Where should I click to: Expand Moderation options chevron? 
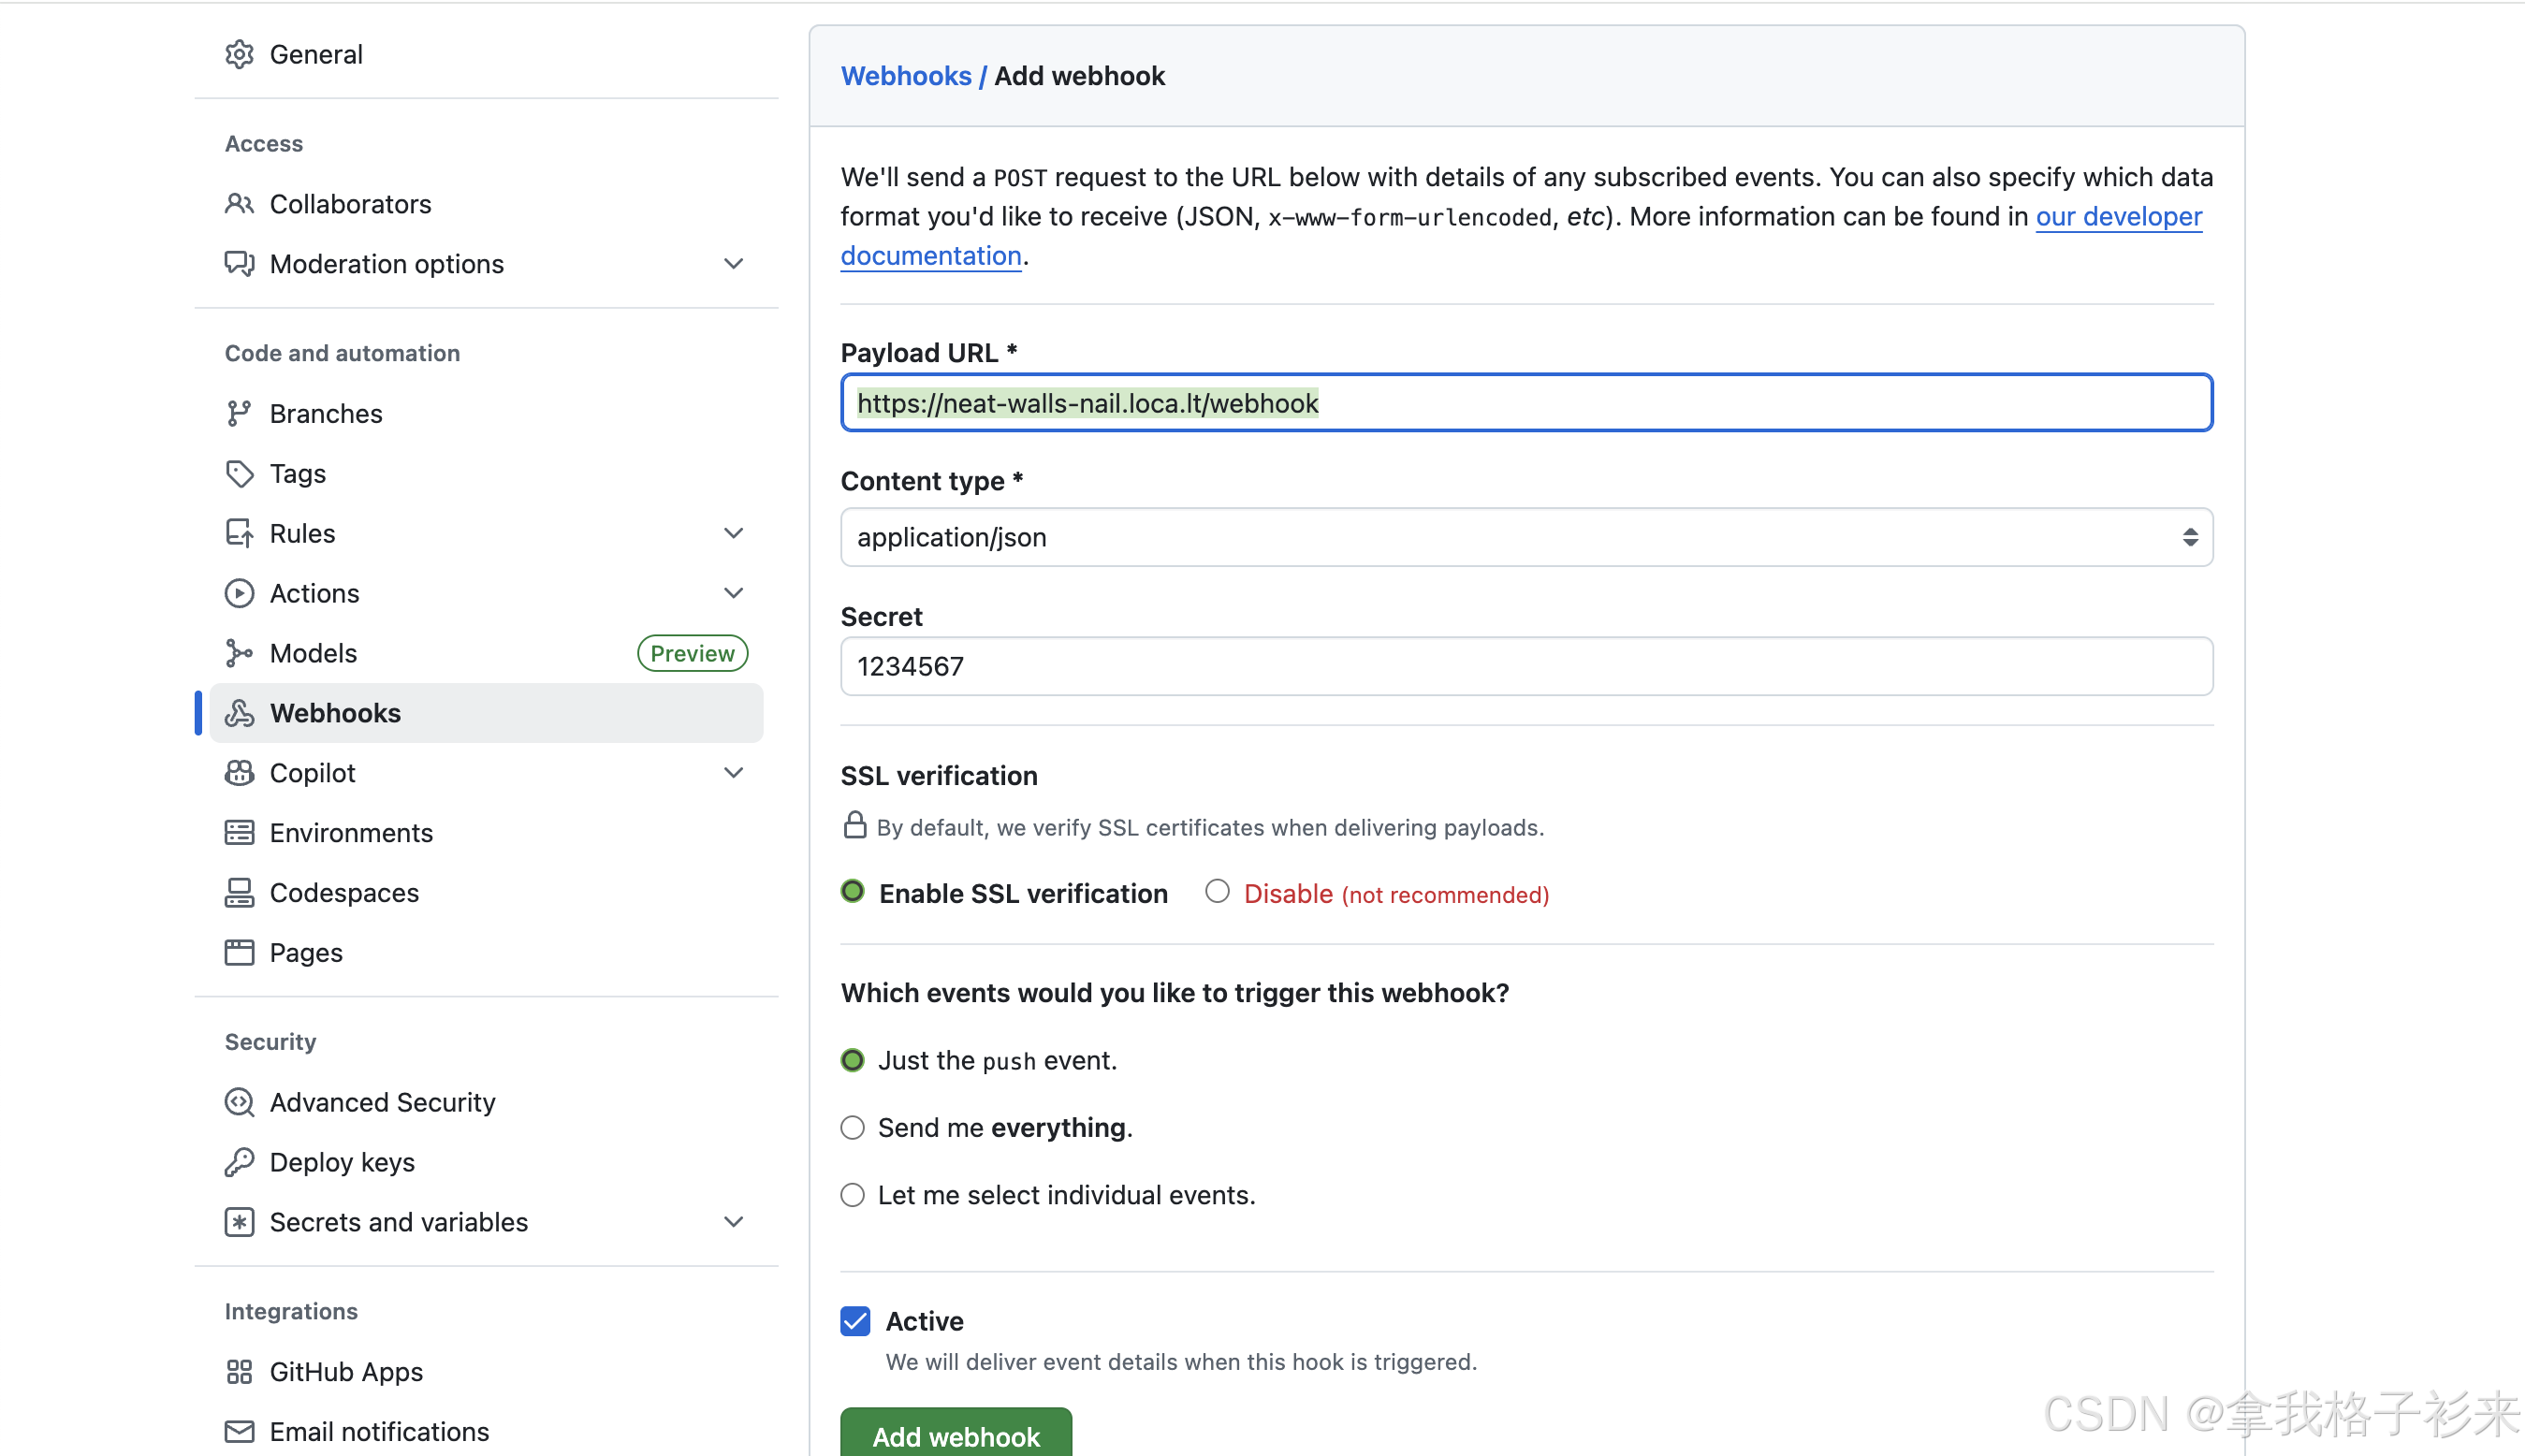733,264
